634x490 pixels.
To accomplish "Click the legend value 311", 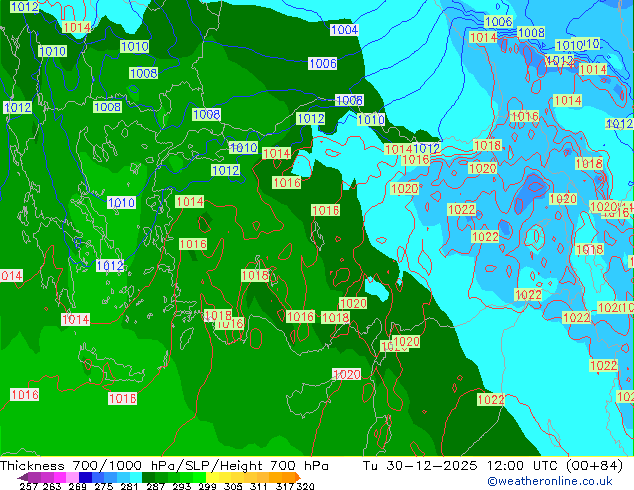I will 259,486.
